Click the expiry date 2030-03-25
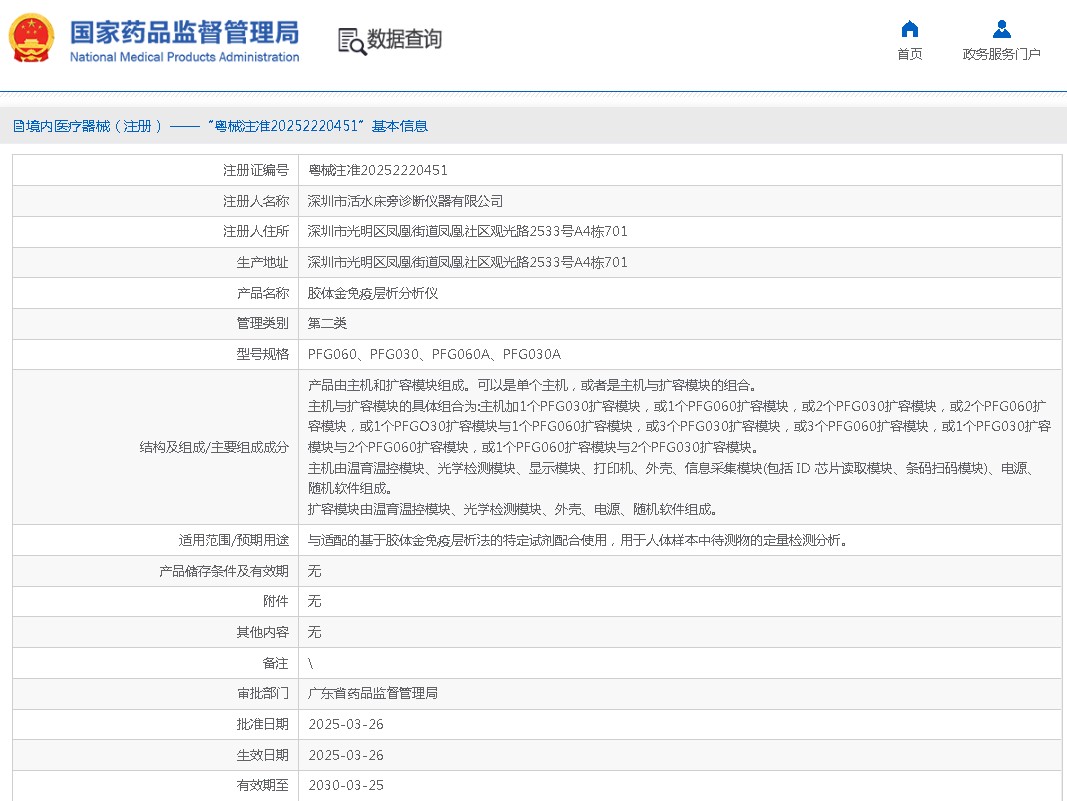The width and height of the screenshot is (1067, 801). coord(345,785)
